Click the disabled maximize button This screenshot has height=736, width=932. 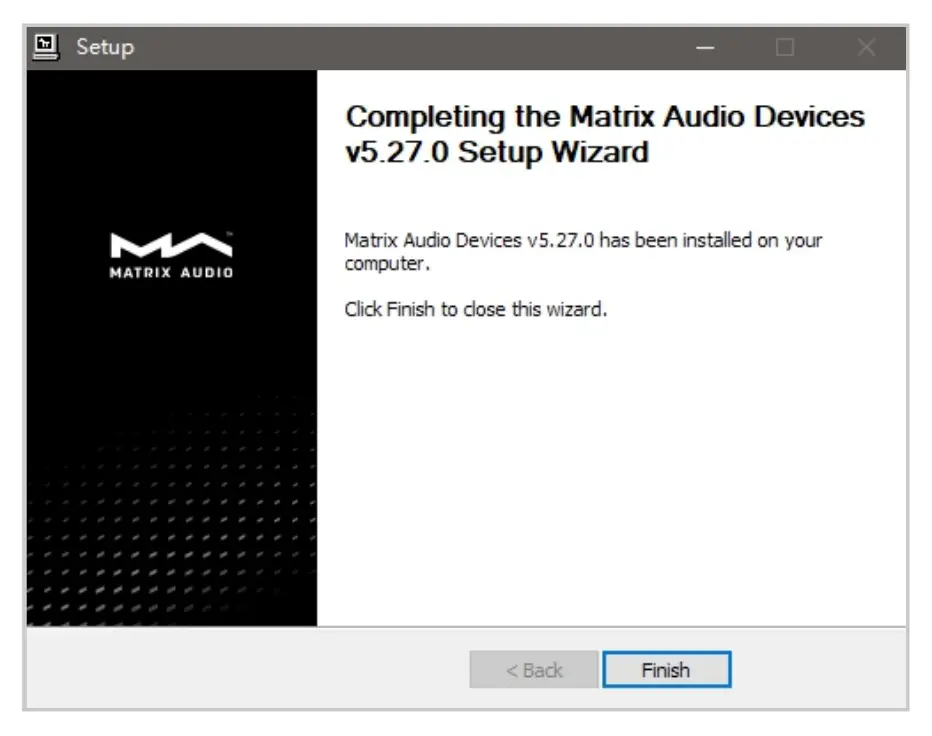click(785, 47)
